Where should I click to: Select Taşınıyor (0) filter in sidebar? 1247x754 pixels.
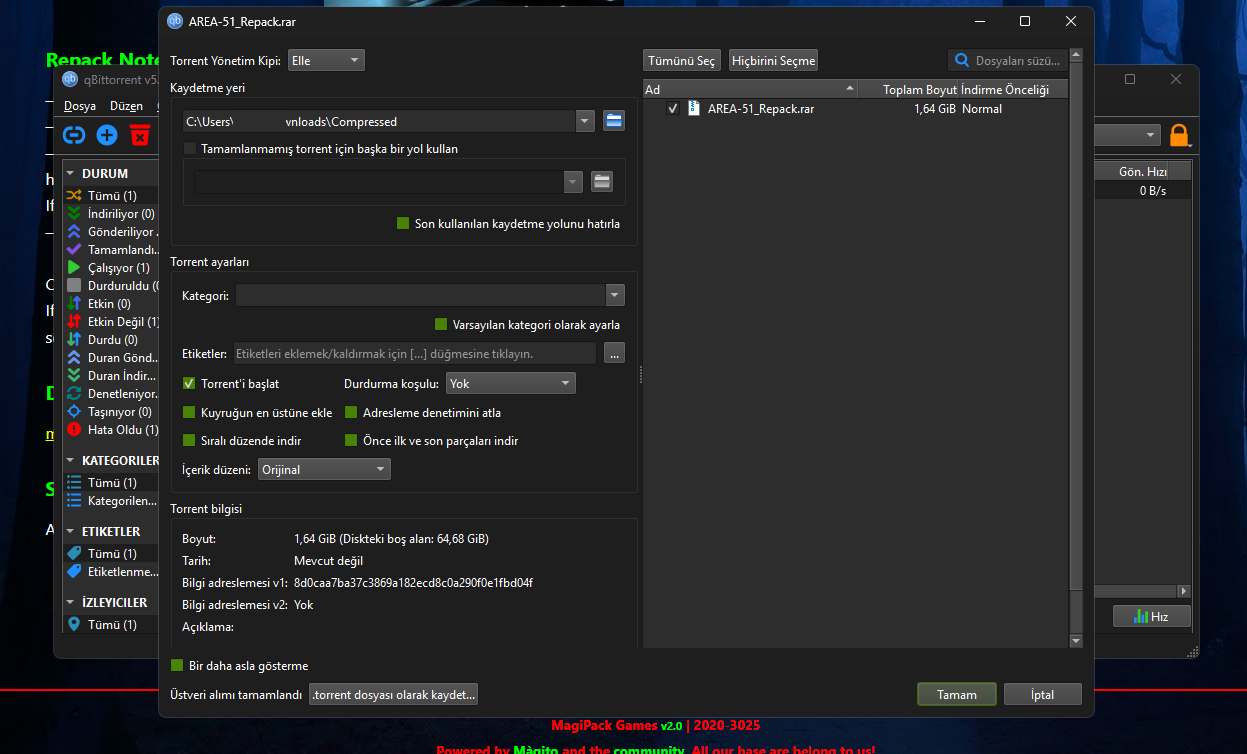[x=111, y=412]
